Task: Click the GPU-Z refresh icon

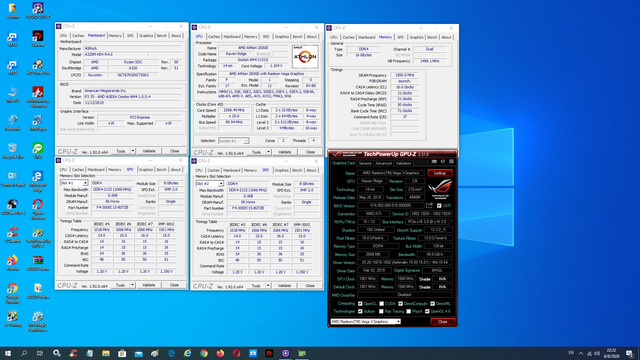Action: point(443,162)
